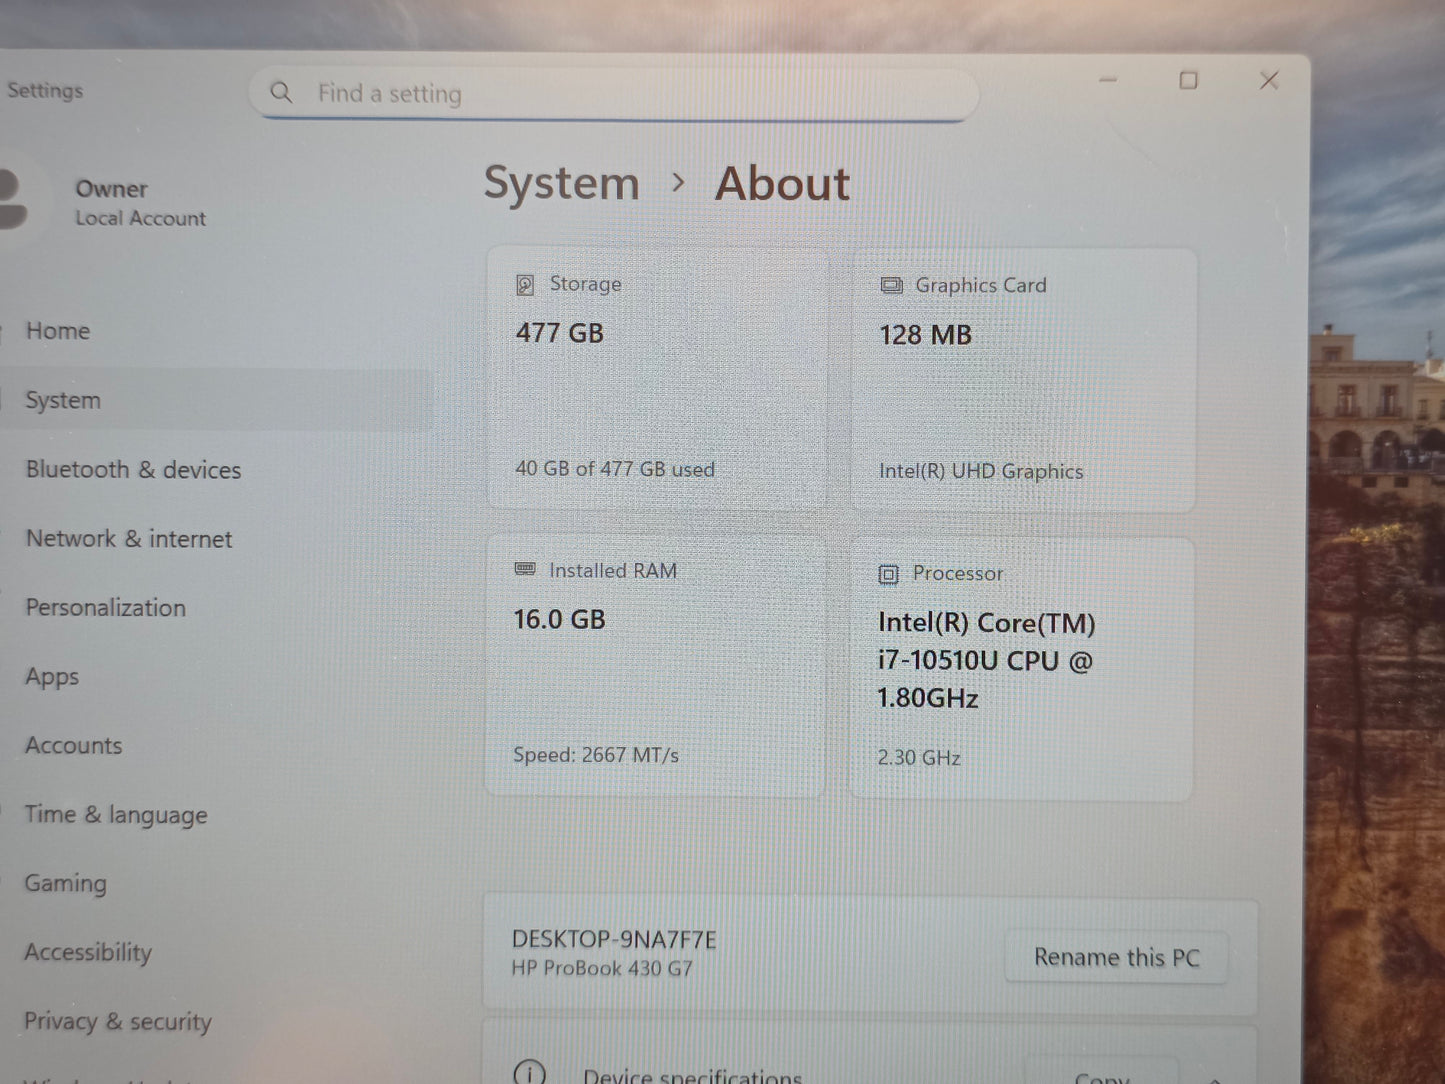The height and width of the screenshot is (1084, 1445).
Task: Click the search magnifier icon
Action: point(281,92)
